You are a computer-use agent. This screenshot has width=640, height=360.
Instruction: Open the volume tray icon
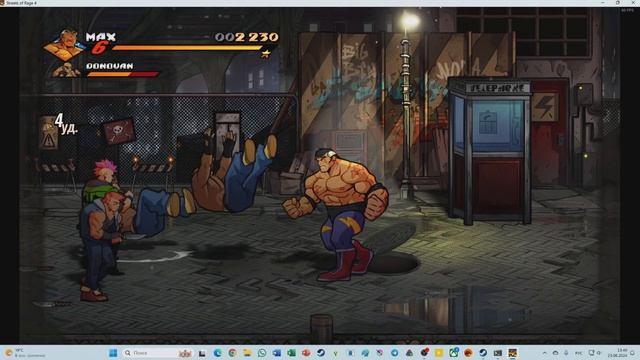coord(598,353)
